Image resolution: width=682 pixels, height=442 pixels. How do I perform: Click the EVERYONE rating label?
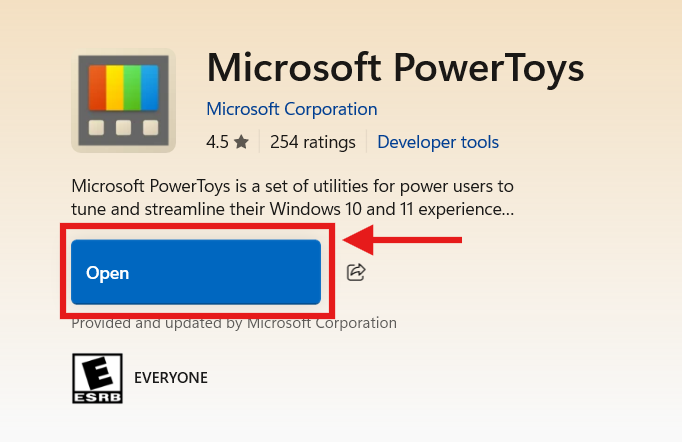click(171, 378)
